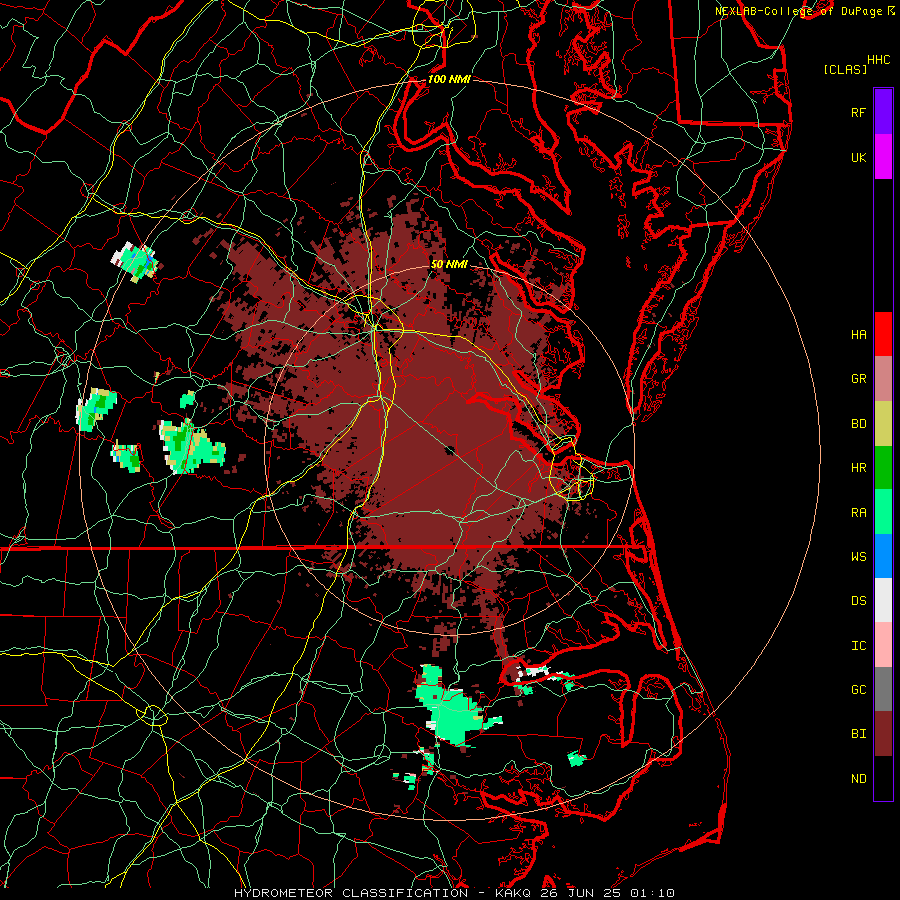Select the GR pink legend swatch

[883, 379]
